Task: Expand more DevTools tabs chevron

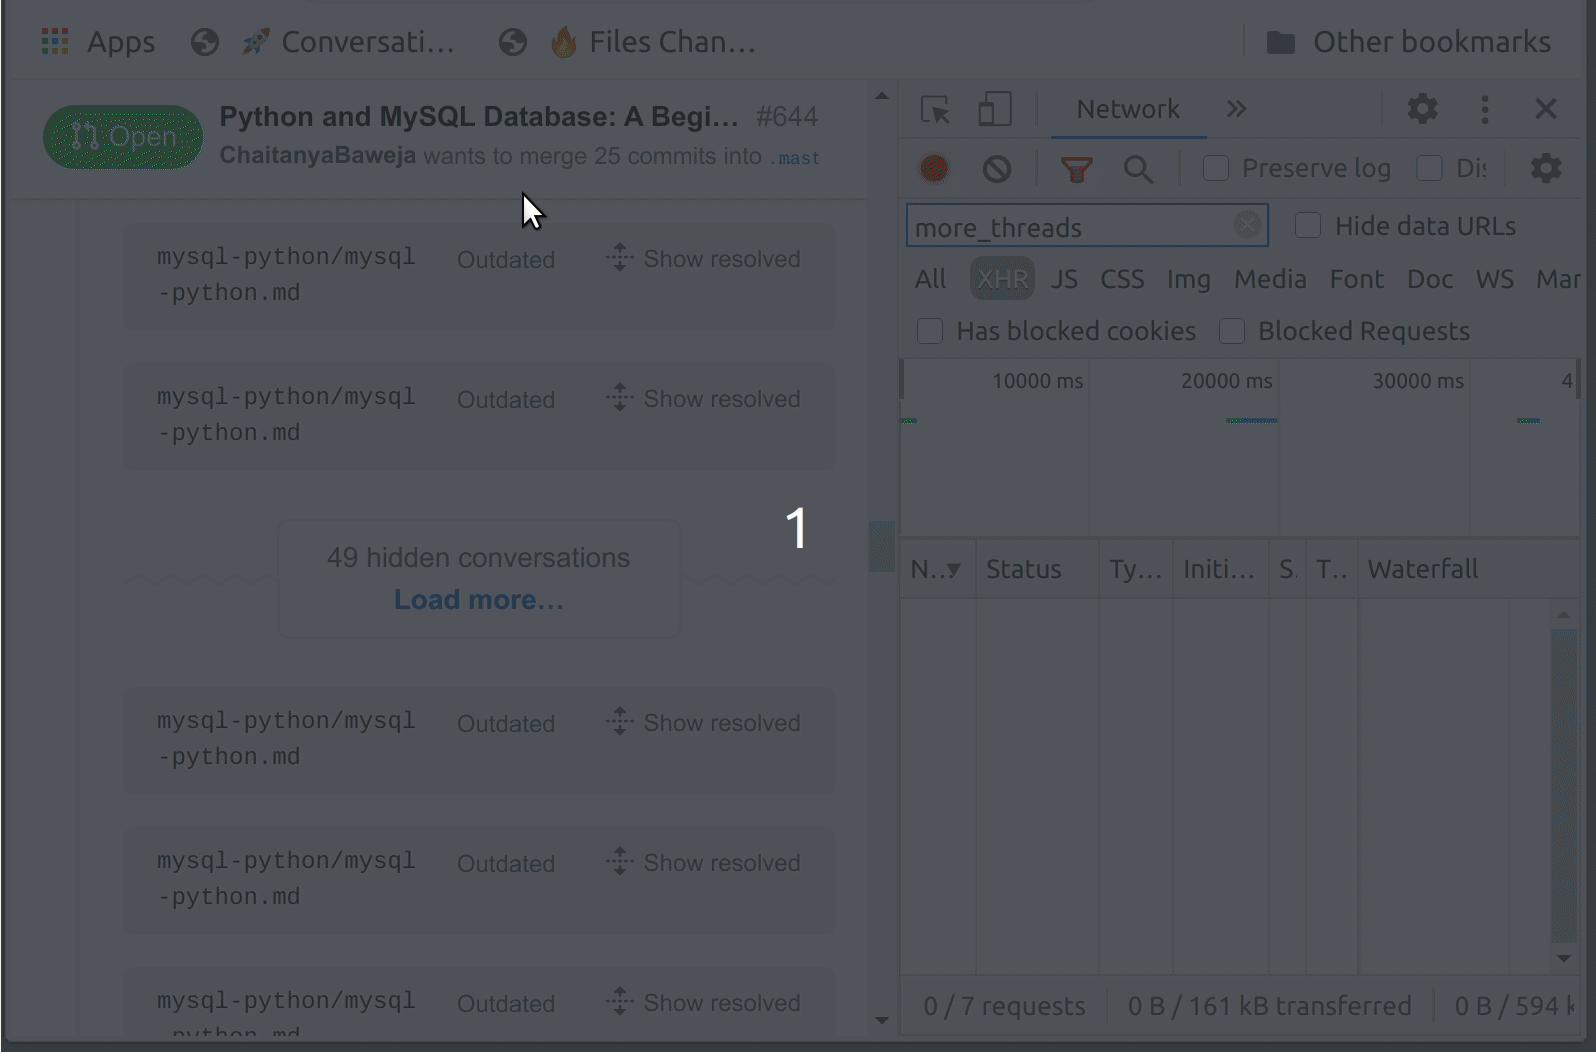Action: click(x=1236, y=109)
